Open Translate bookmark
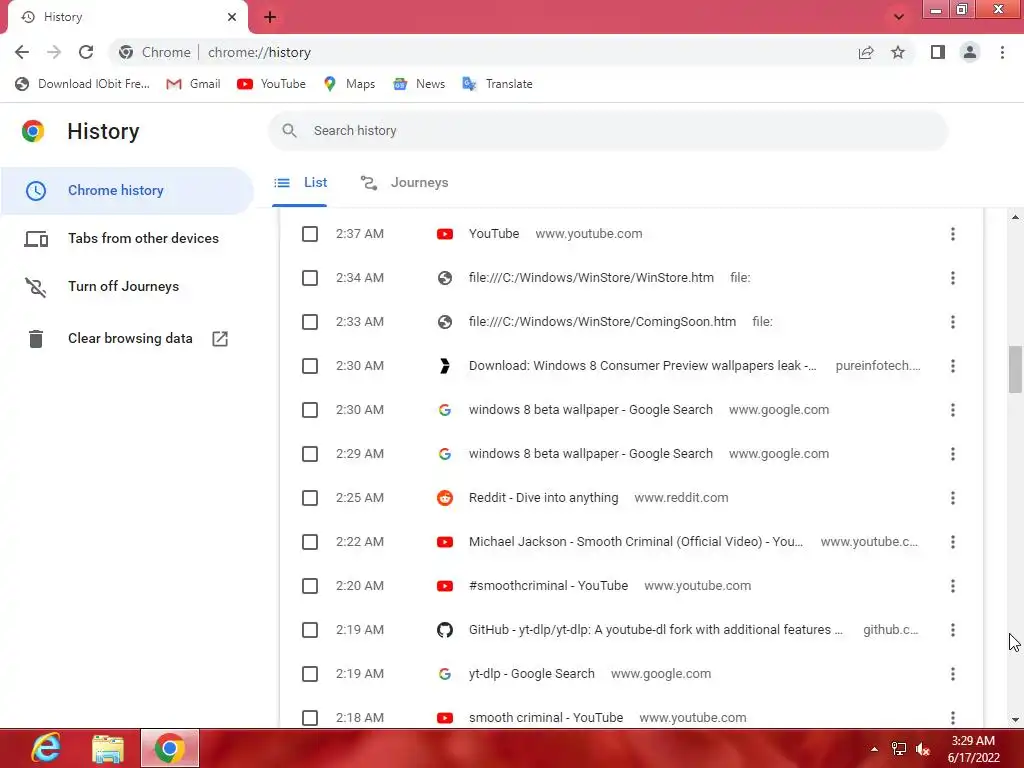This screenshot has height=768, width=1024. [498, 84]
